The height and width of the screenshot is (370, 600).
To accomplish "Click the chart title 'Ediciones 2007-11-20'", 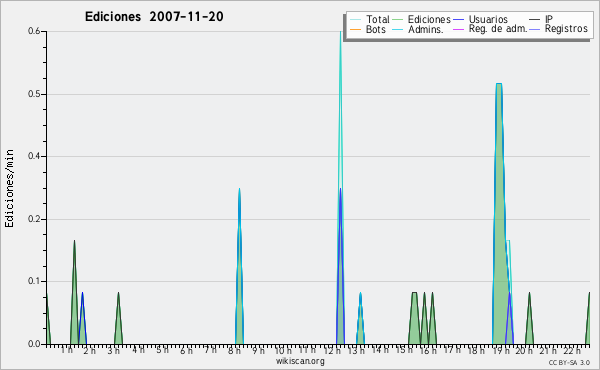I will pyautogui.click(x=154, y=17).
